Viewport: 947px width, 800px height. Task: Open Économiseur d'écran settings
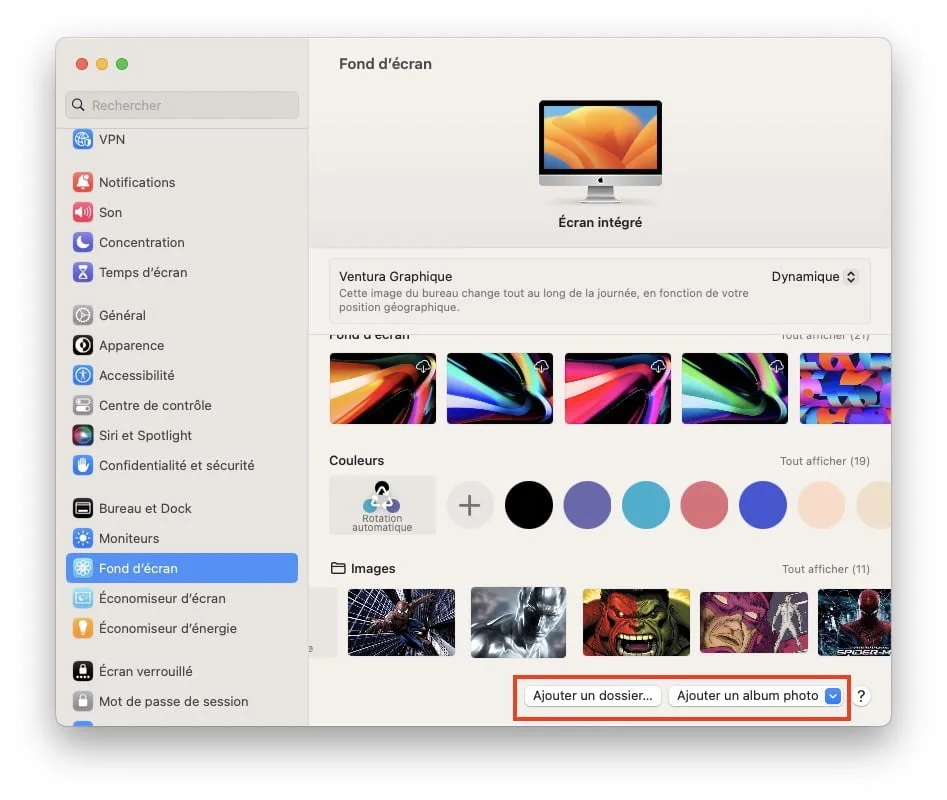[x=162, y=598]
